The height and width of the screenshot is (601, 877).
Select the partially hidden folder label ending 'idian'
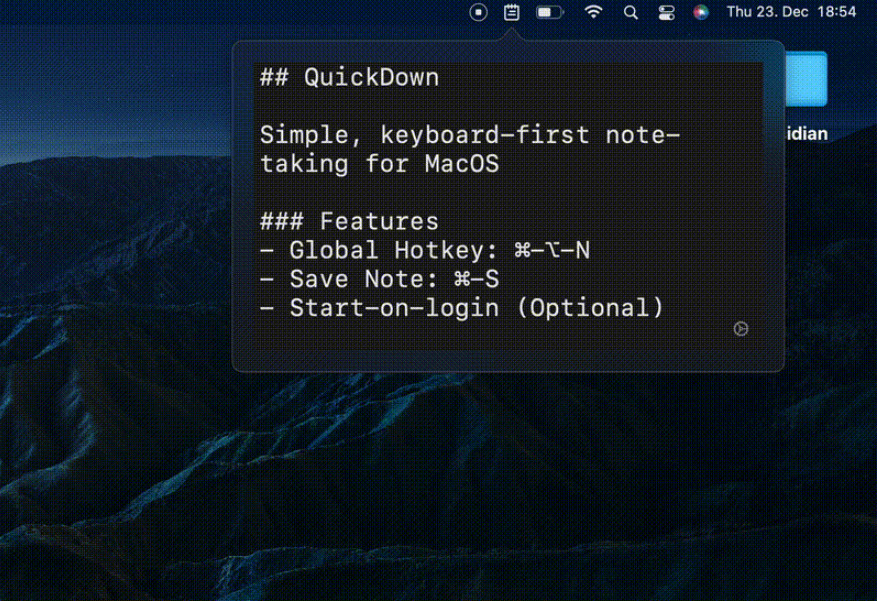[x=806, y=134]
